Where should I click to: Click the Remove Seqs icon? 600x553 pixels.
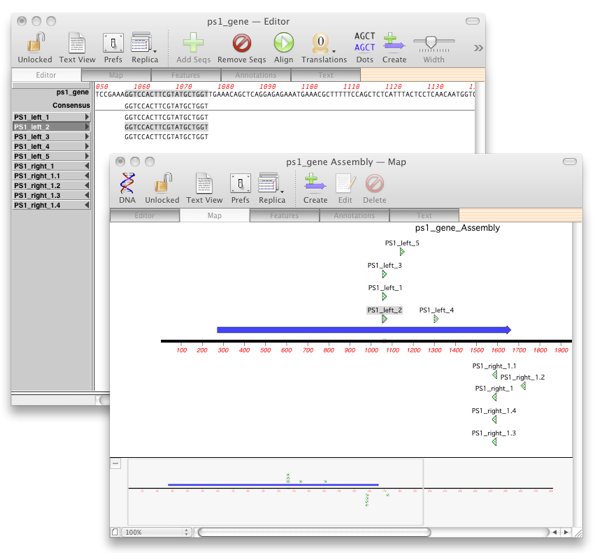pos(241,43)
